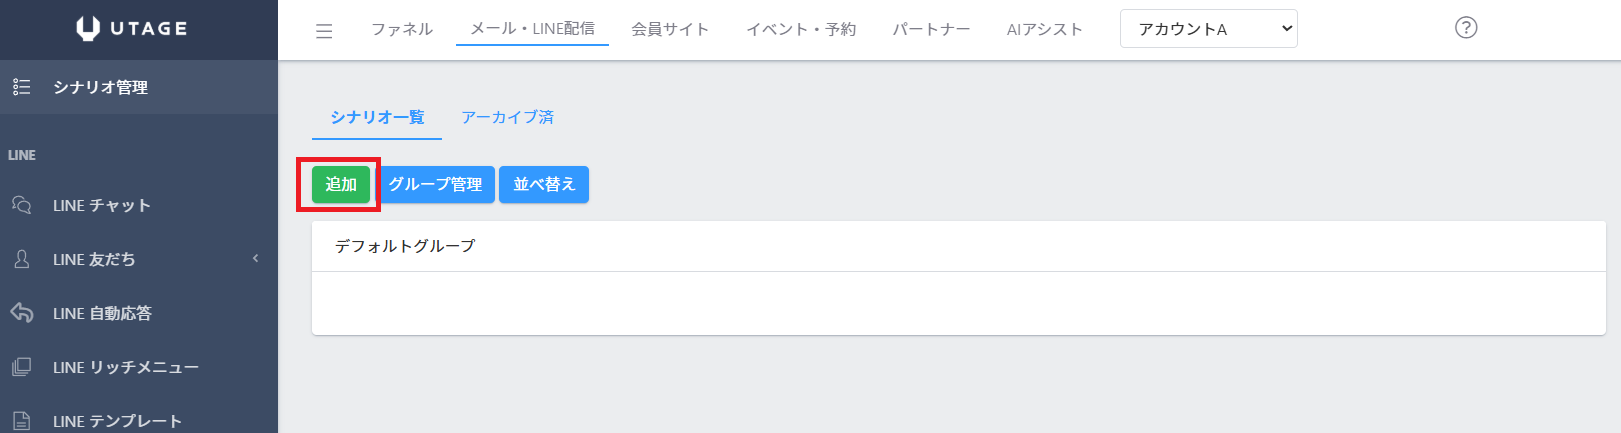
Task: Click the グループ管理 button
Action: coord(435,184)
